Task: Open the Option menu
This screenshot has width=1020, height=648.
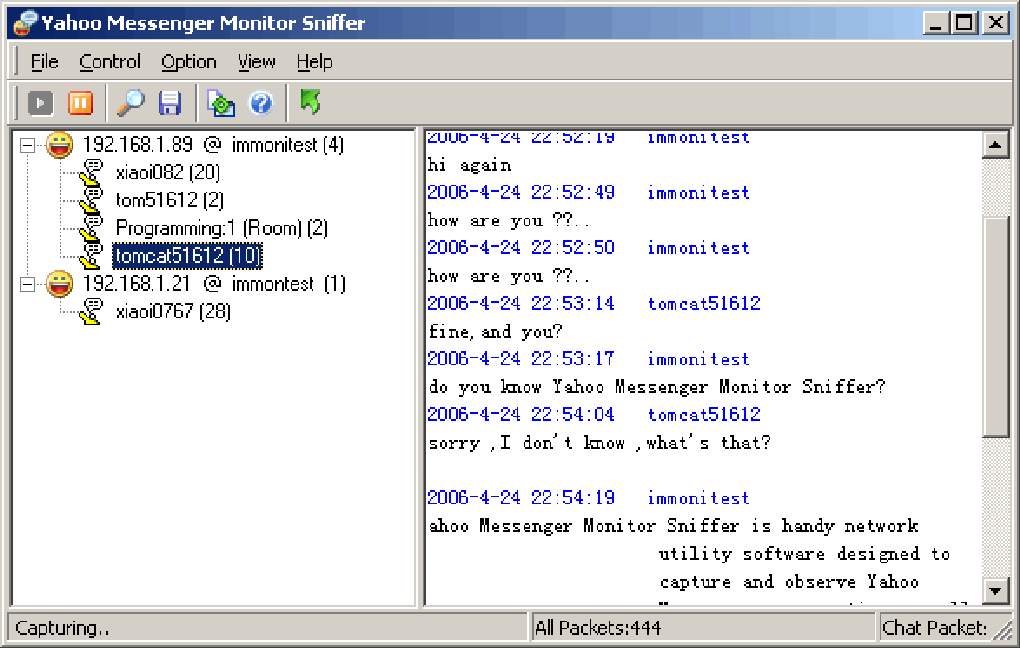Action: 189,62
